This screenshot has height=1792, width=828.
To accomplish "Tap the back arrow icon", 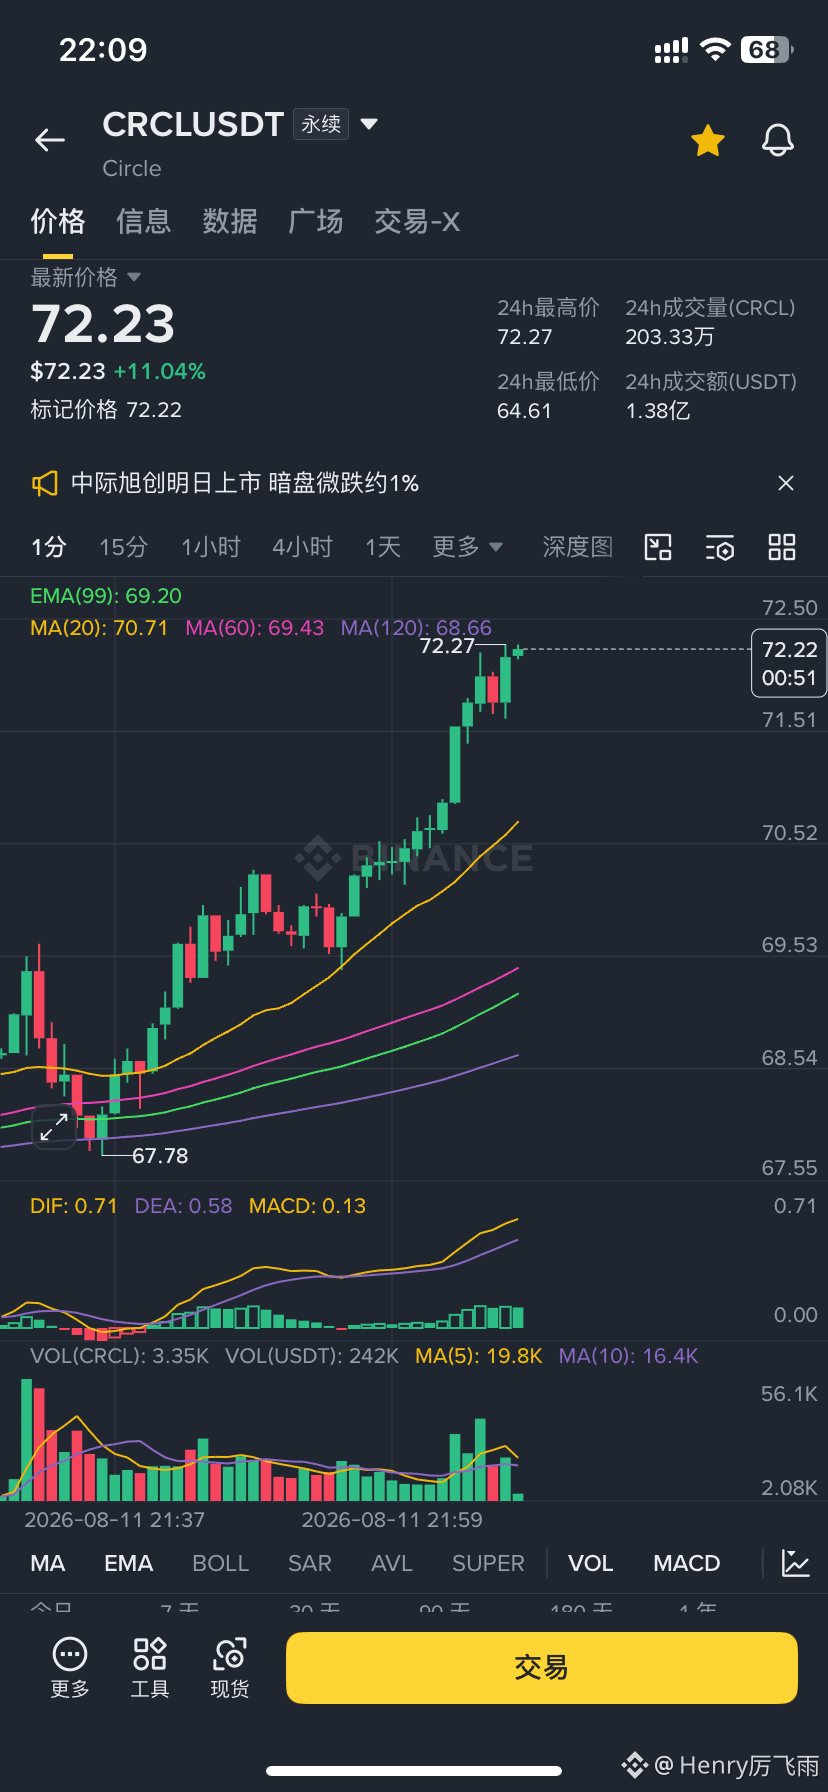I will pyautogui.click(x=50, y=141).
